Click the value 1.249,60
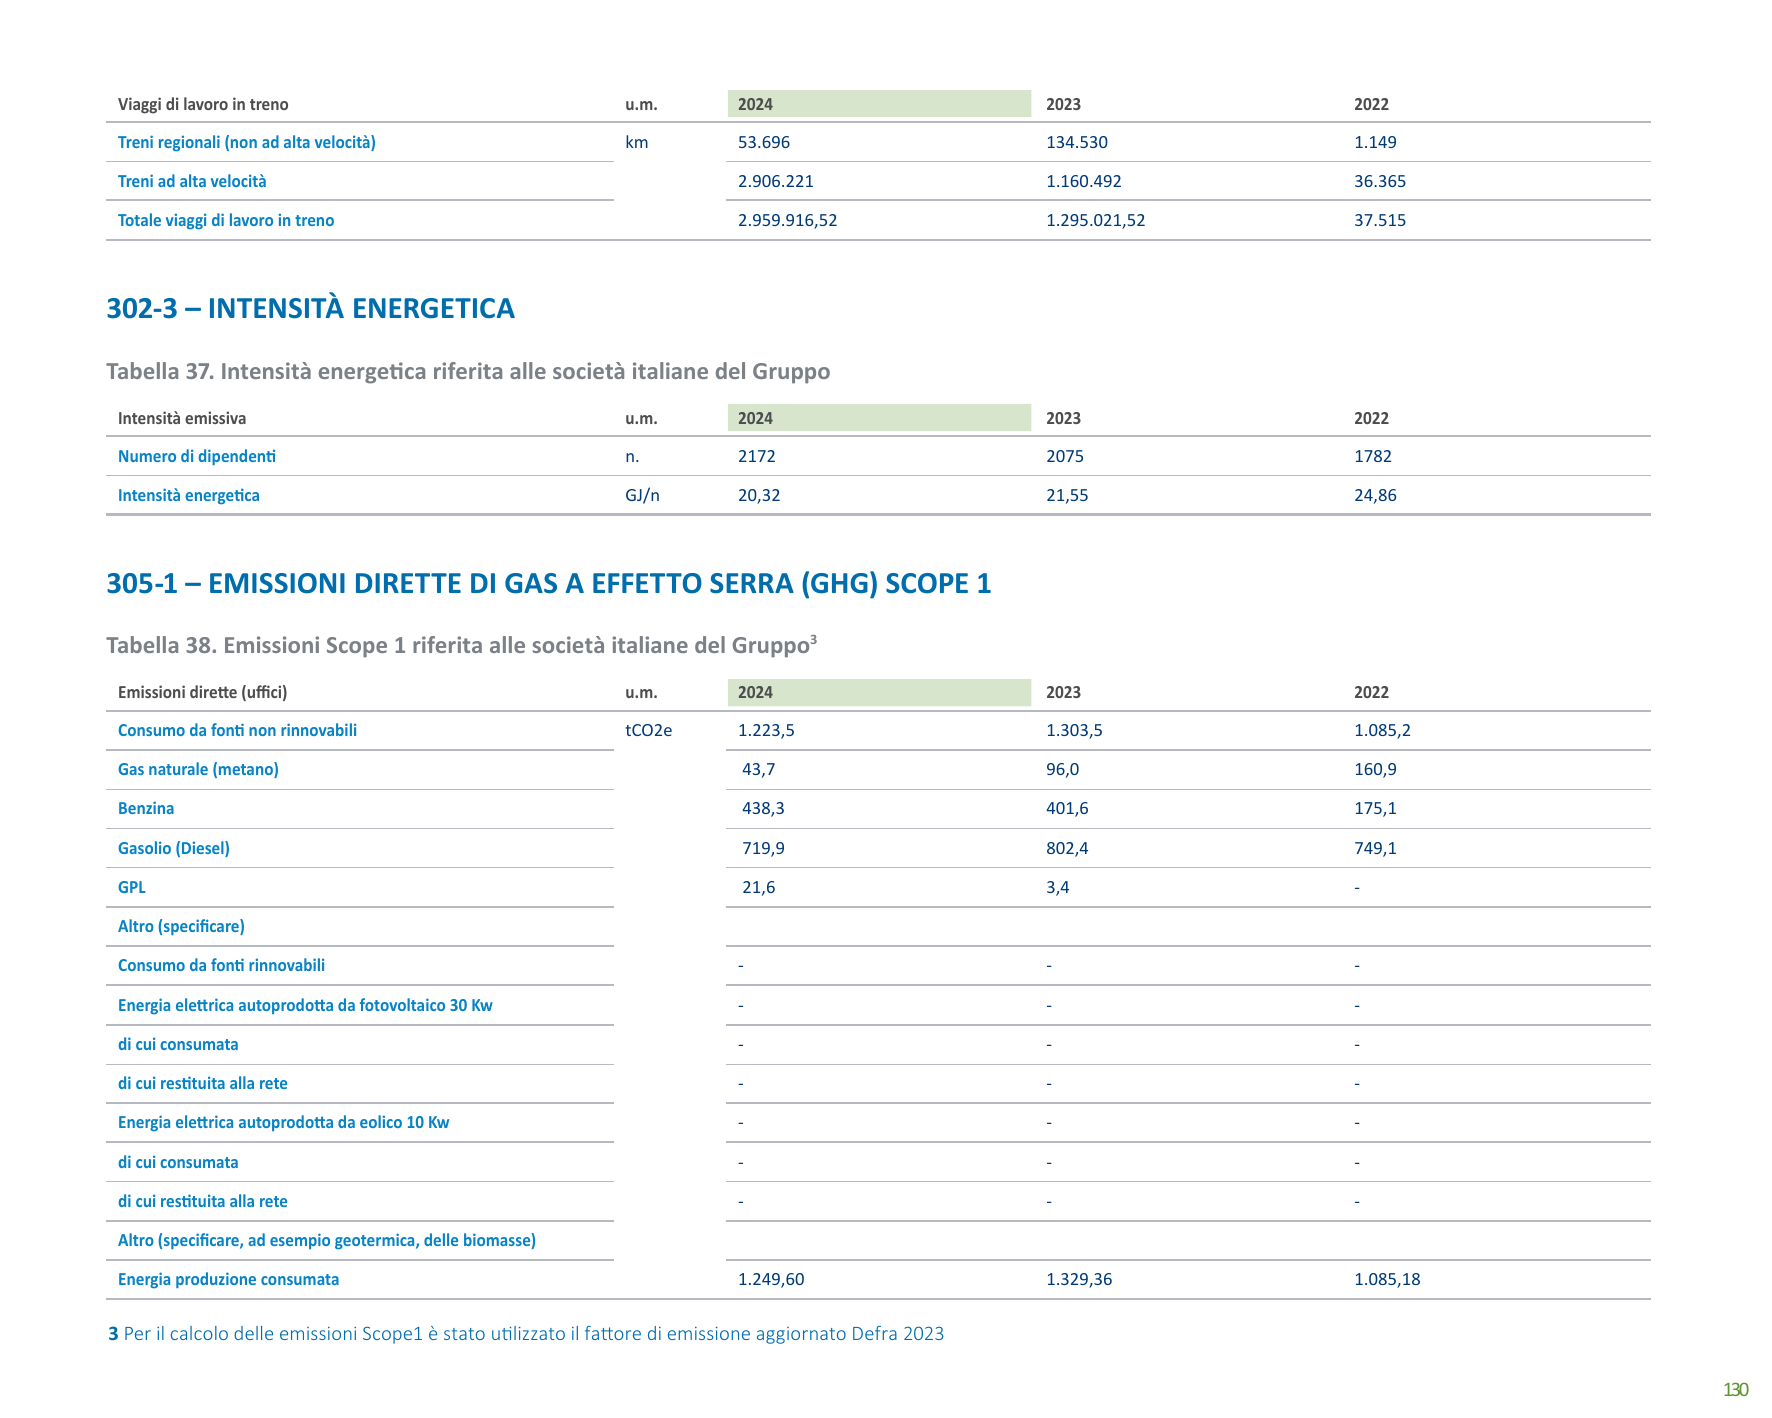The image size is (1772, 1418). tap(771, 1279)
